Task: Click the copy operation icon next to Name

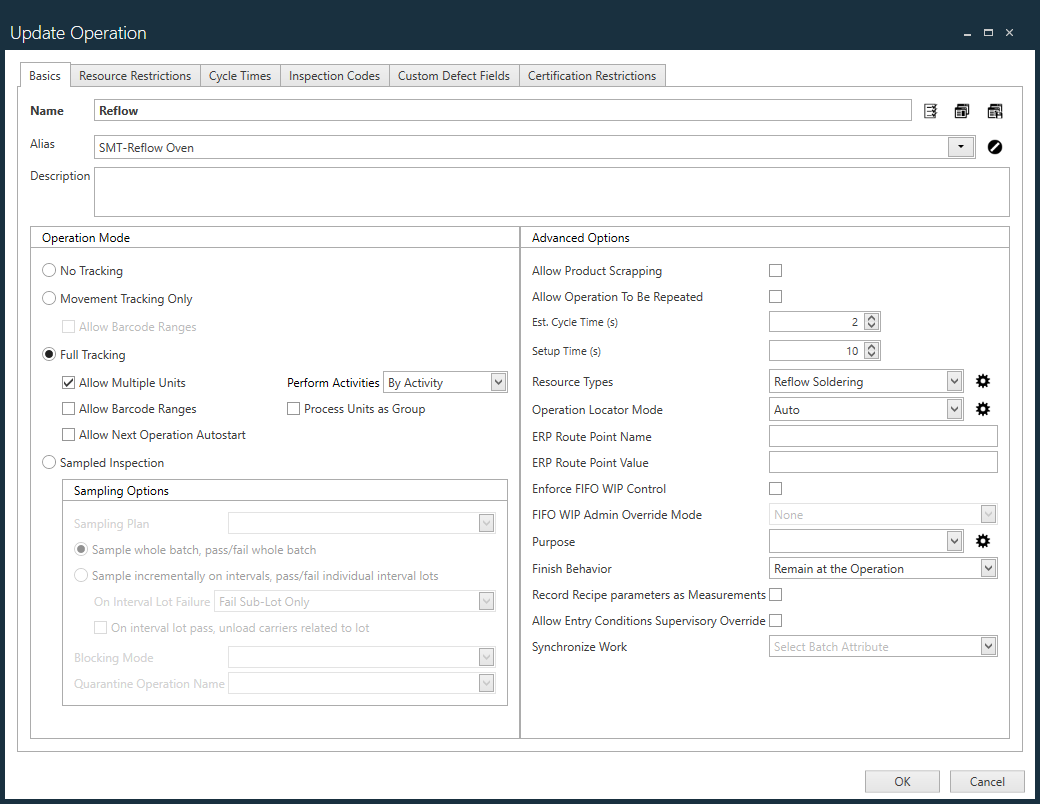Action: pyautogui.click(x=962, y=110)
